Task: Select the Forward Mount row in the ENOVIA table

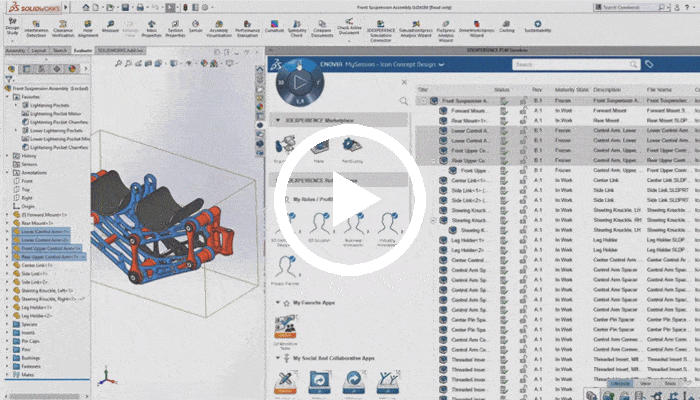Action: tap(558, 110)
